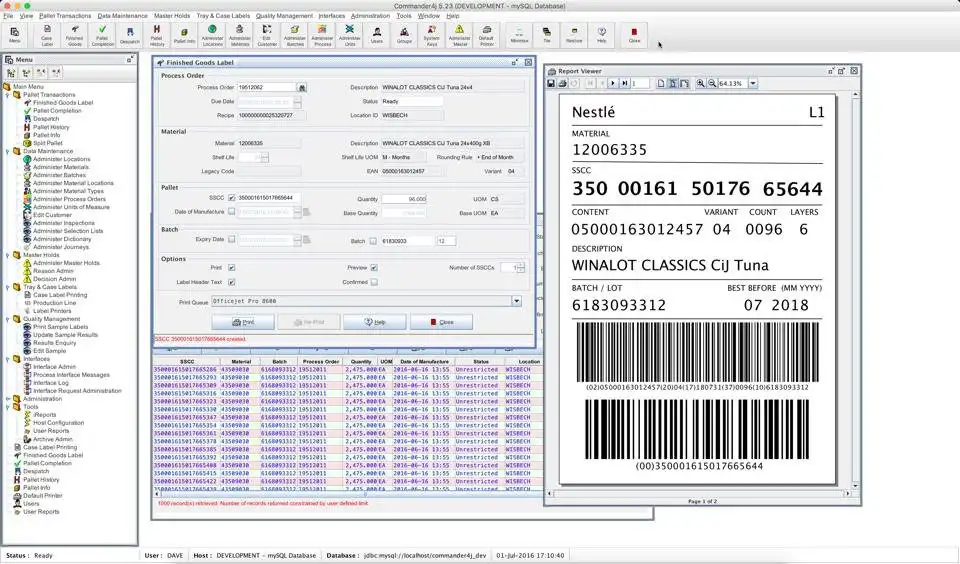The width and height of the screenshot is (960, 564).
Task: Open the Pallet Transactions menu
Action: 65,16
